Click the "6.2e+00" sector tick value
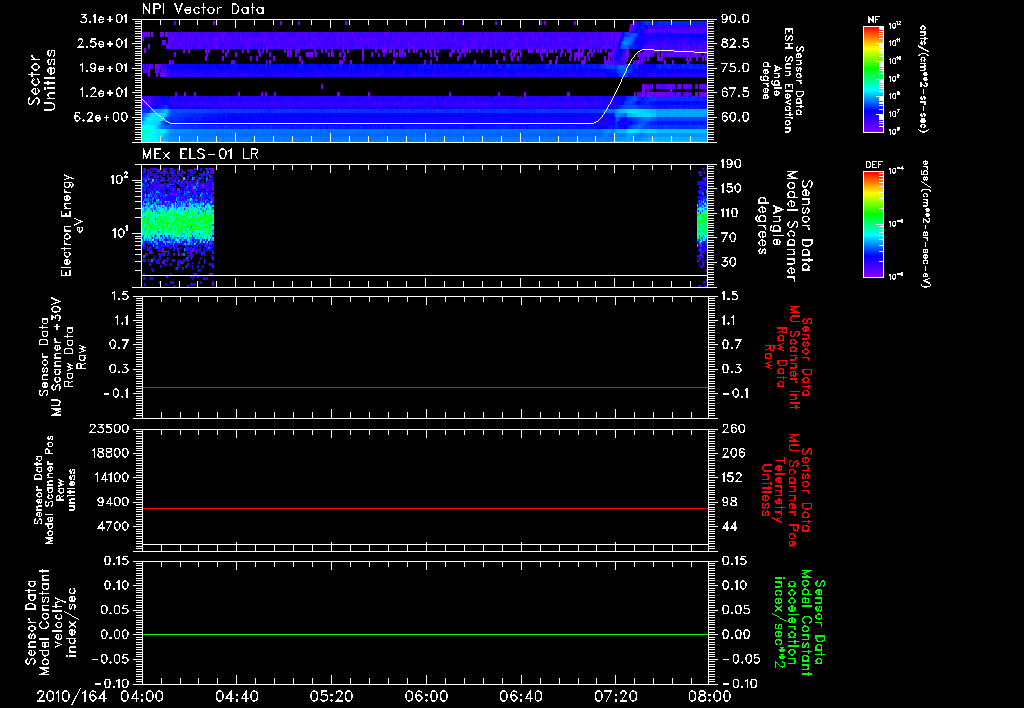 (x=103, y=118)
